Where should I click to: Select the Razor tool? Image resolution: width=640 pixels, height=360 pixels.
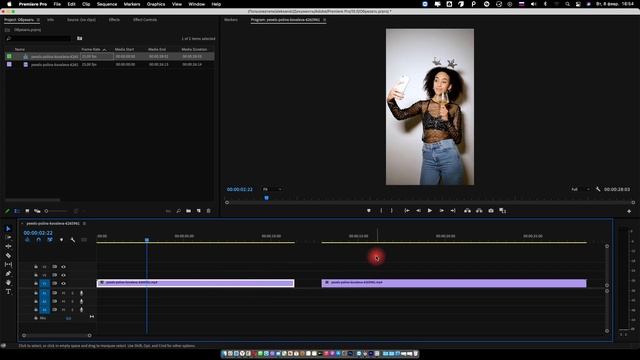tap(8, 256)
